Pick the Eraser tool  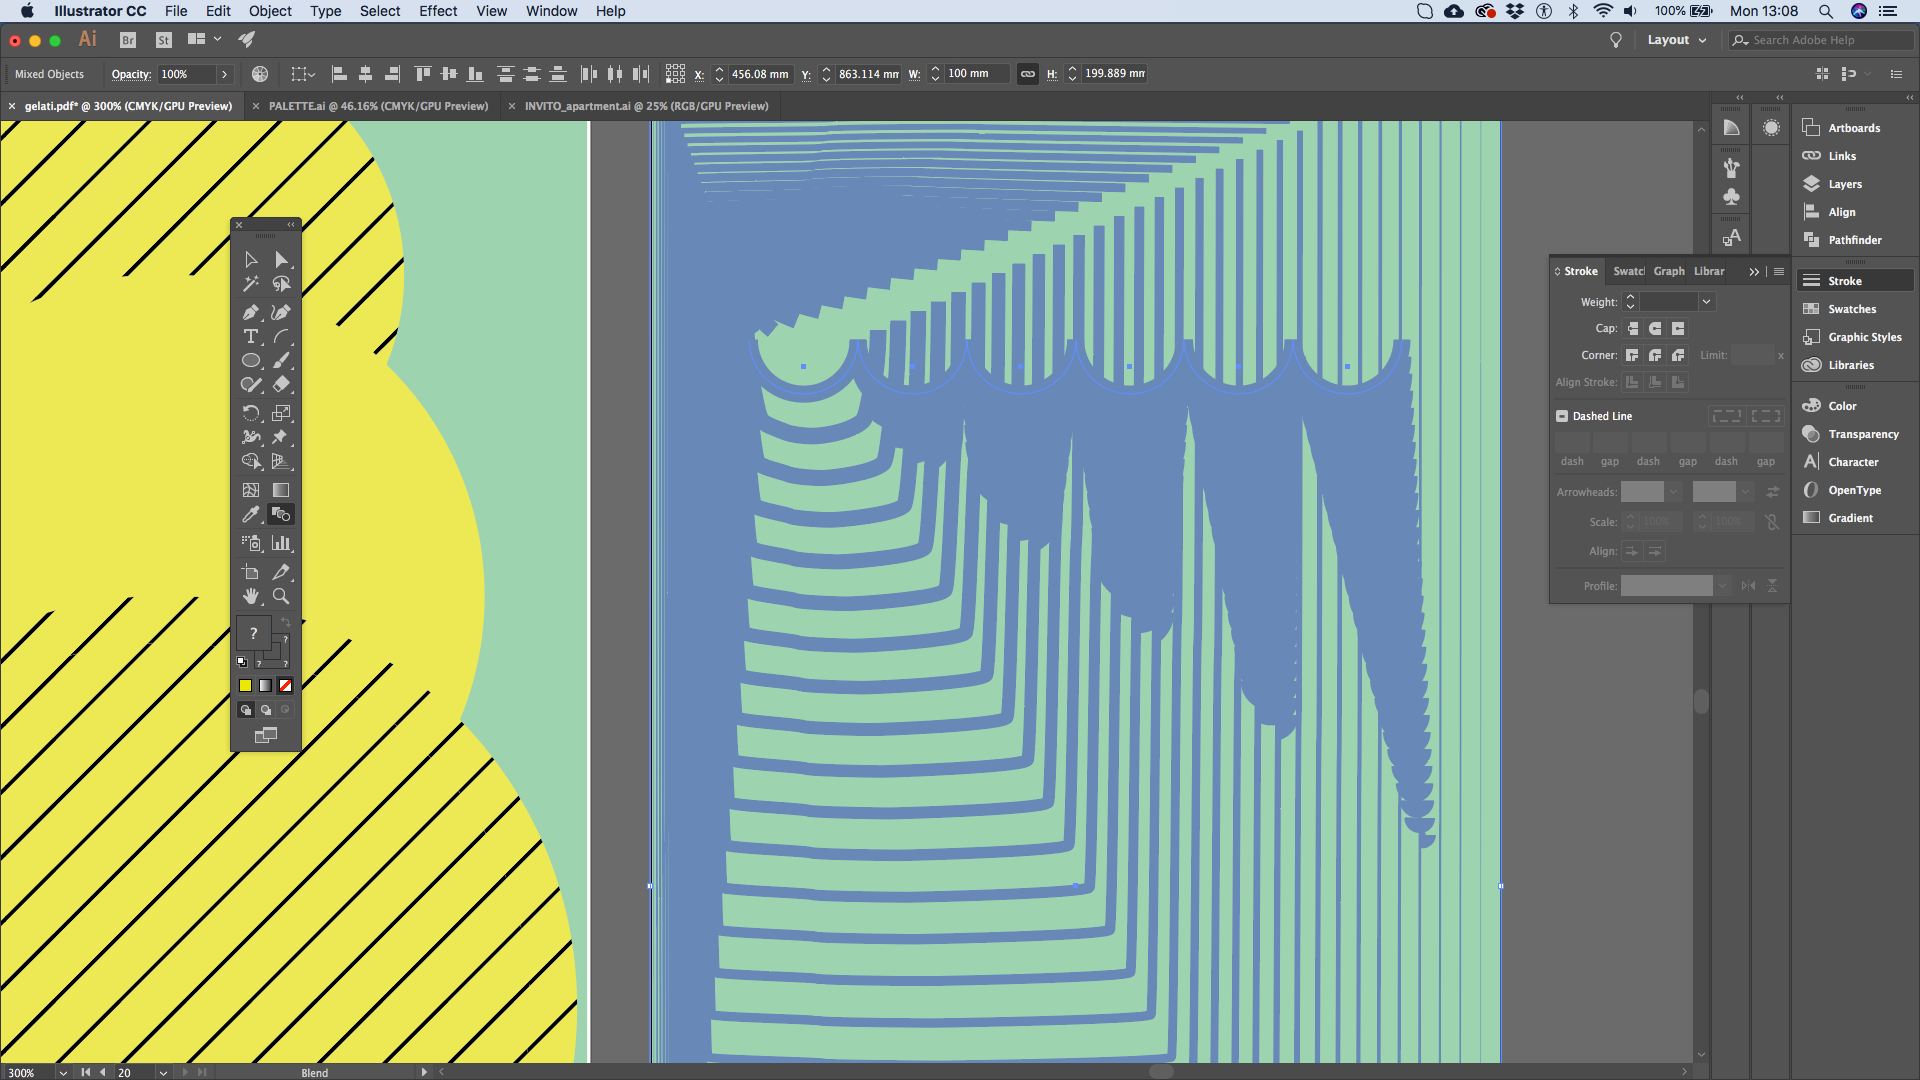[x=281, y=385]
